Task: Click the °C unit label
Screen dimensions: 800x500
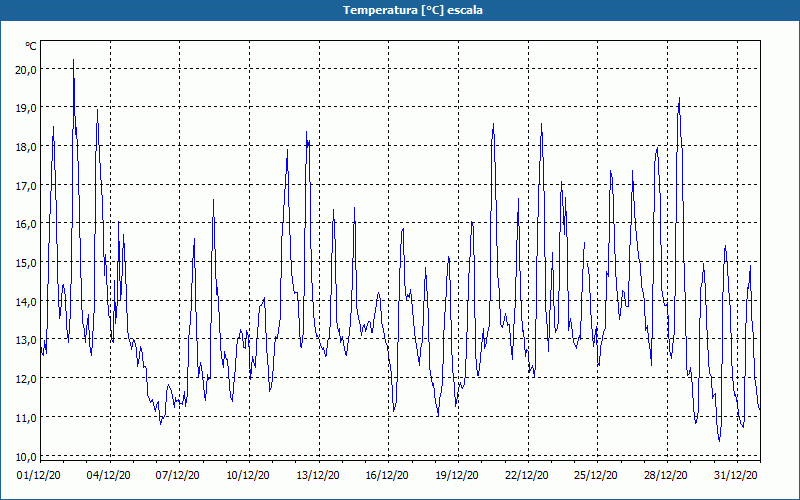Action: tap(31, 46)
